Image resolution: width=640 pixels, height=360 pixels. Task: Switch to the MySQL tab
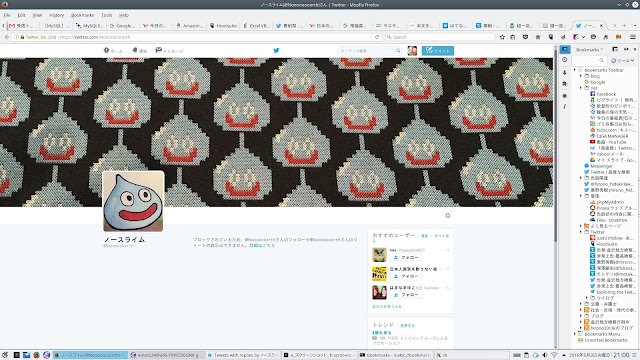pyautogui.click(x=89, y=25)
